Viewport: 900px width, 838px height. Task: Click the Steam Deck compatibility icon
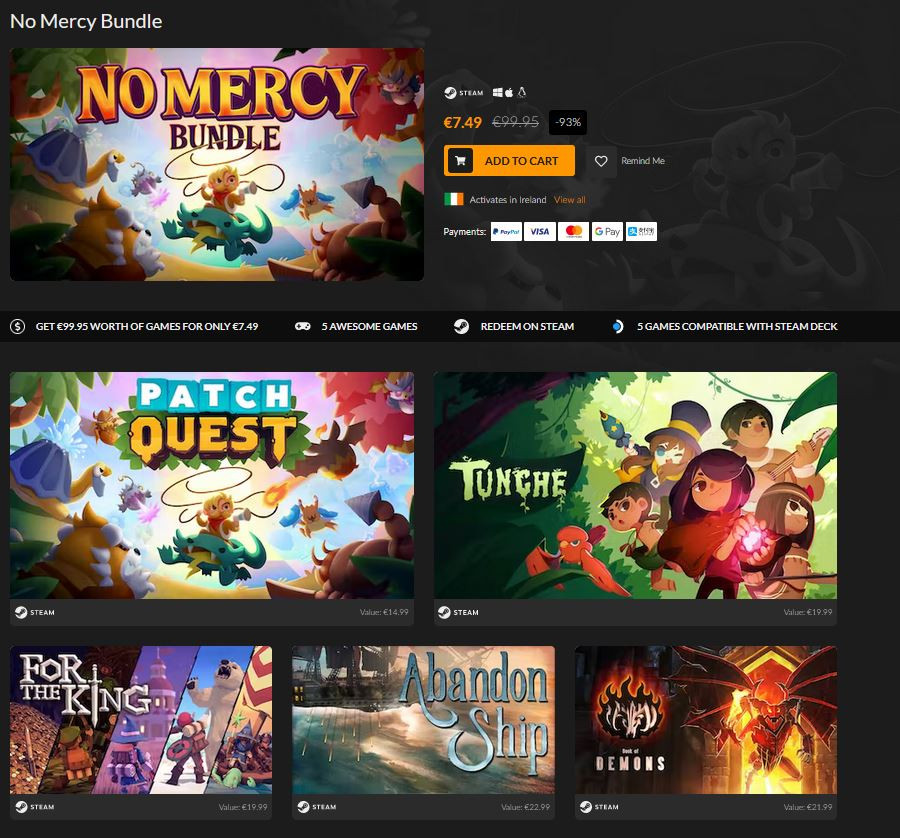(618, 327)
